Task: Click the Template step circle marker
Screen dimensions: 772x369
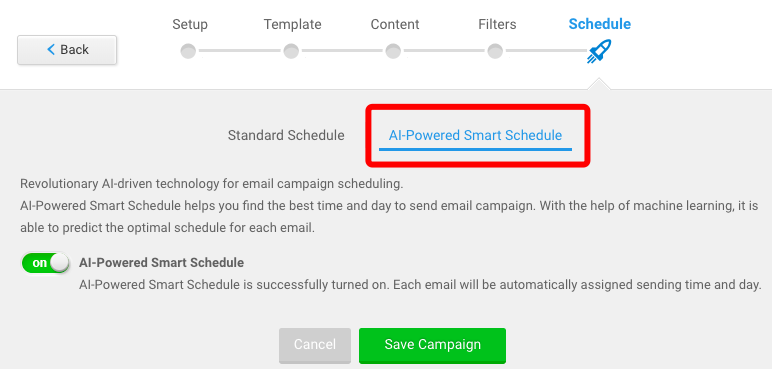Action: (x=291, y=51)
